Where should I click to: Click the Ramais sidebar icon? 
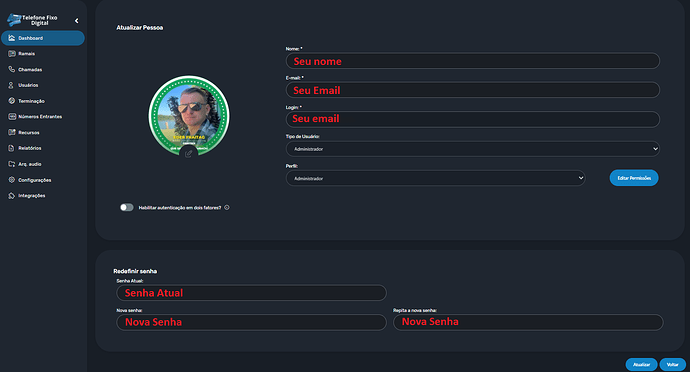(x=12, y=54)
